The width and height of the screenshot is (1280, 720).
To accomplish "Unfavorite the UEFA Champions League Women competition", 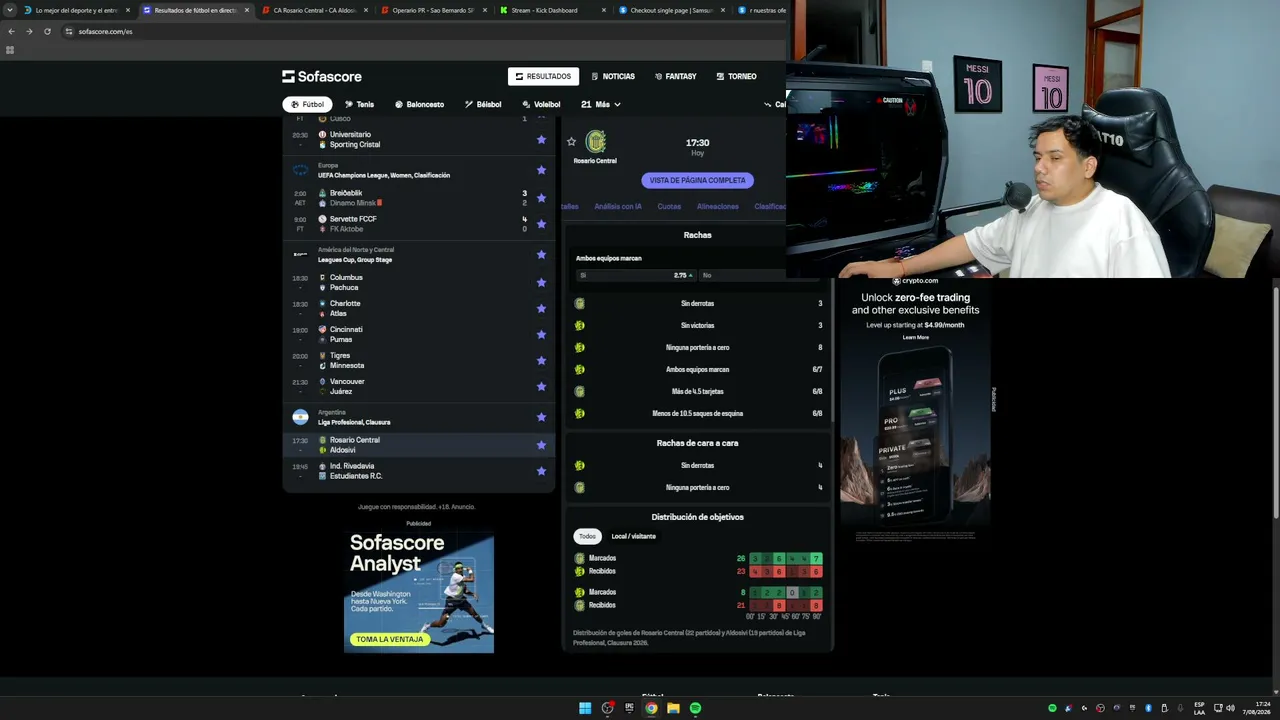I will coord(541,170).
